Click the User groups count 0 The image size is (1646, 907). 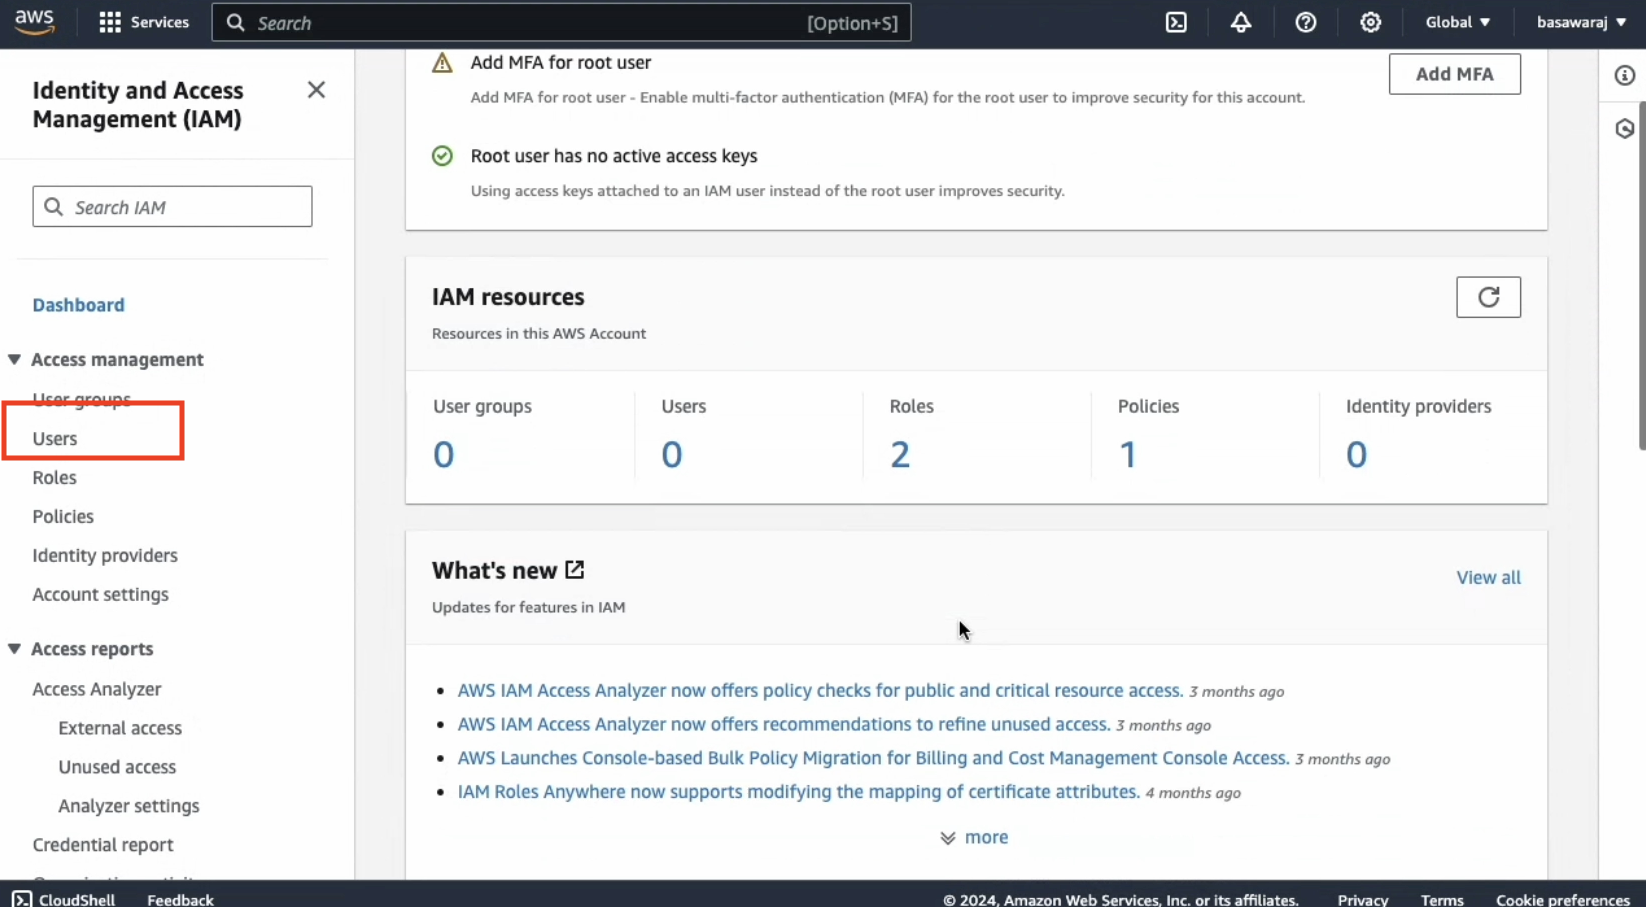point(444,455)
